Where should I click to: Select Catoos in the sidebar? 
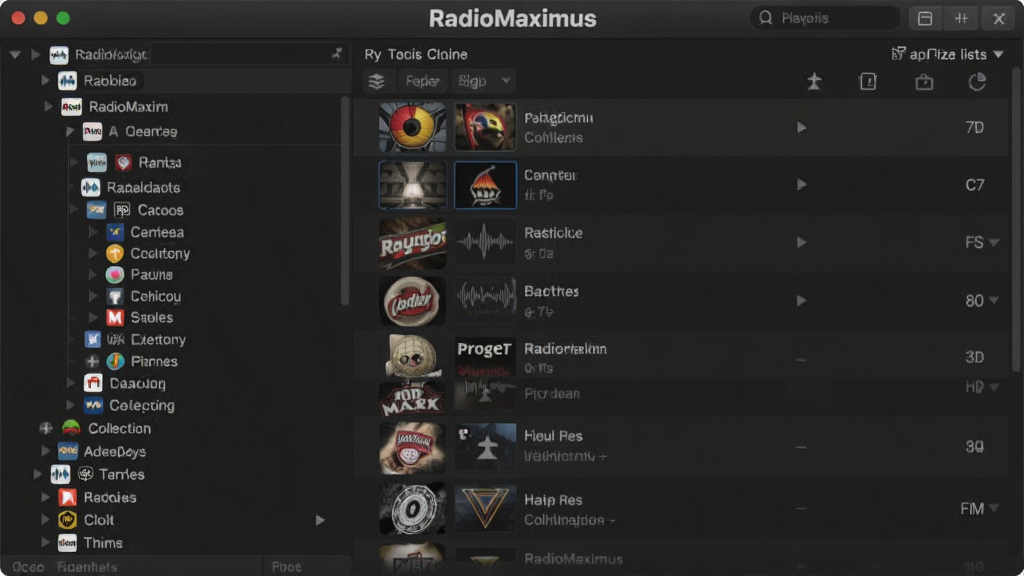(160, 210)
